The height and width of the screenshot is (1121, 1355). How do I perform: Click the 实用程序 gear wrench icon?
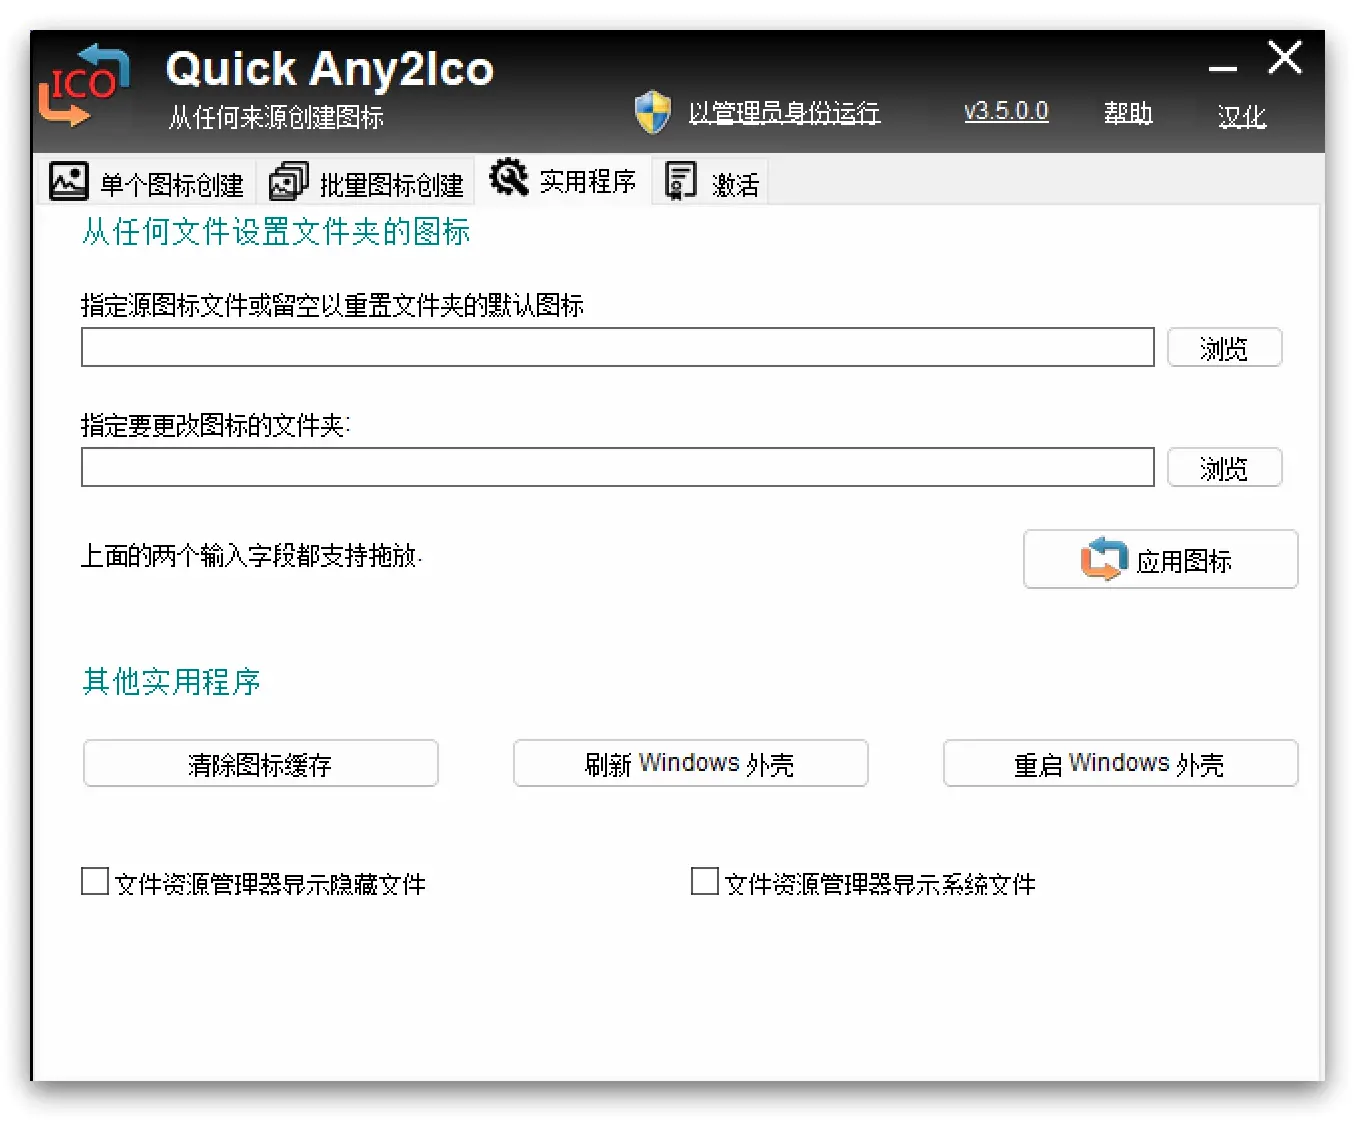509,178
